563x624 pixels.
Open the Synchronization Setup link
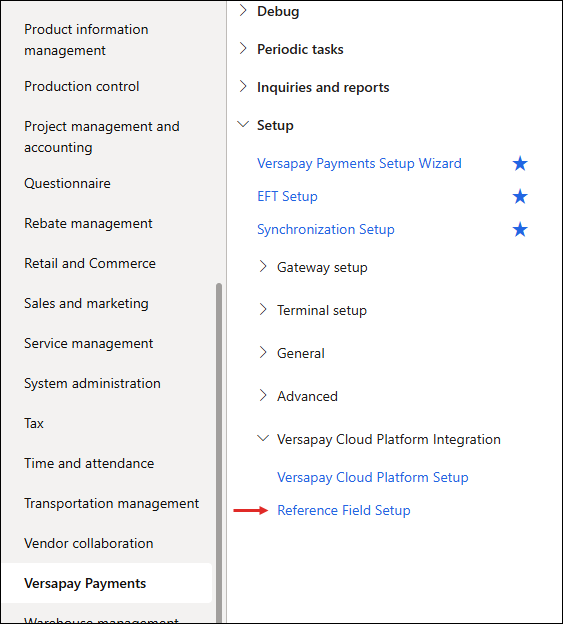click(x=326, y=230)
